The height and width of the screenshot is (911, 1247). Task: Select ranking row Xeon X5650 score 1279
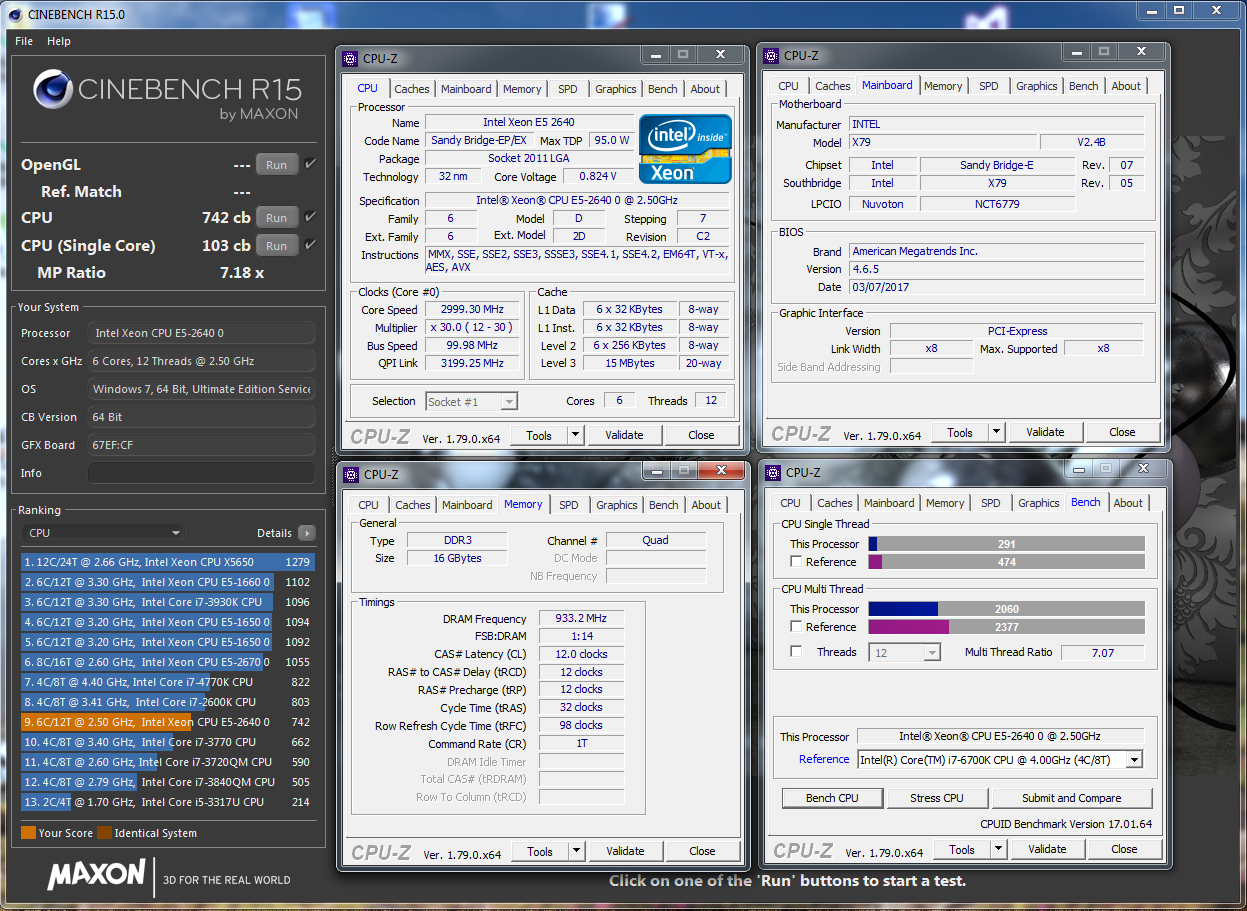pos(168,562)
